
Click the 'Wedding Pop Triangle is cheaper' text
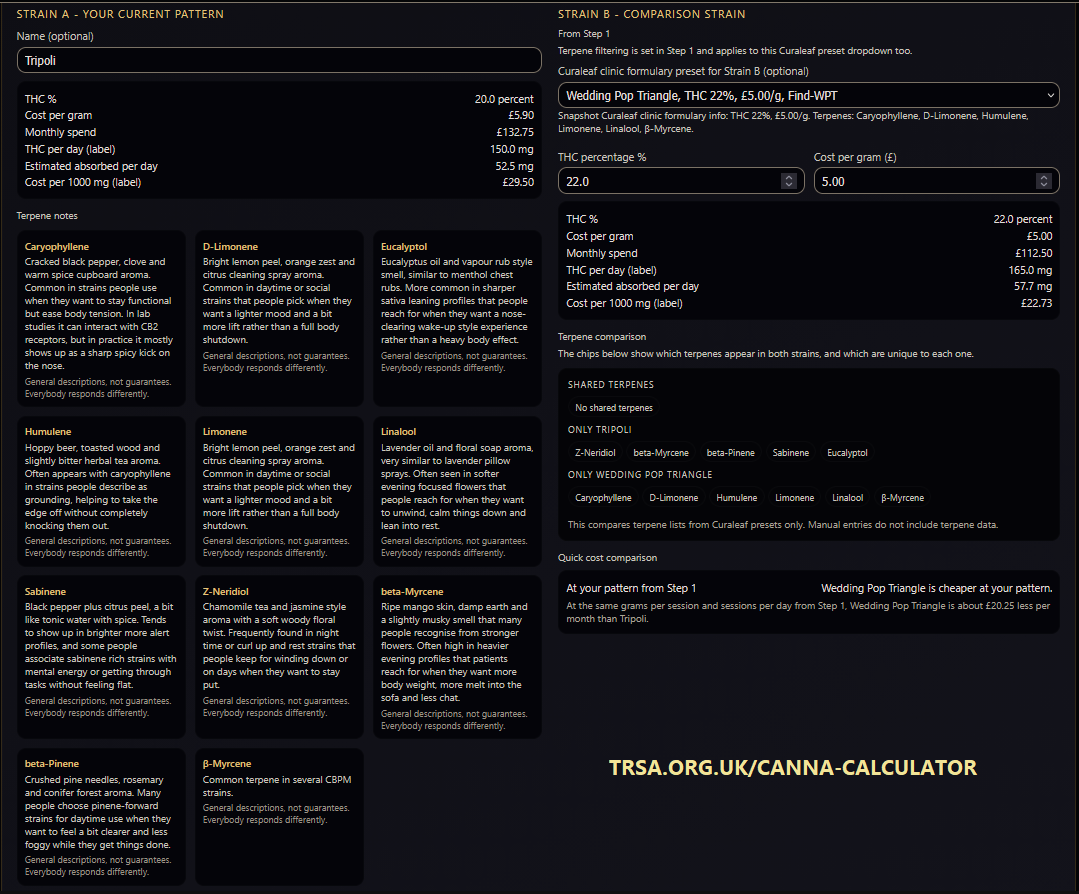pos(937,588)
